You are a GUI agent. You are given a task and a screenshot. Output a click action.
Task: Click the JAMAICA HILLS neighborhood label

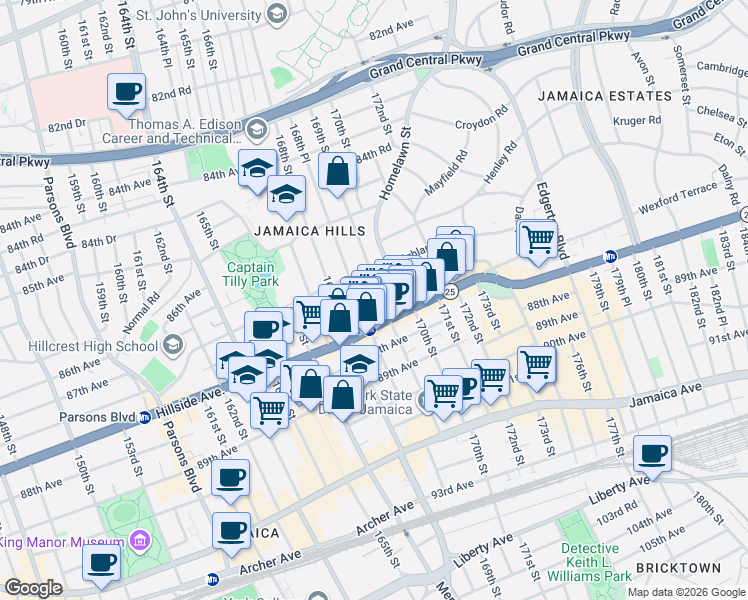point(310,231)
